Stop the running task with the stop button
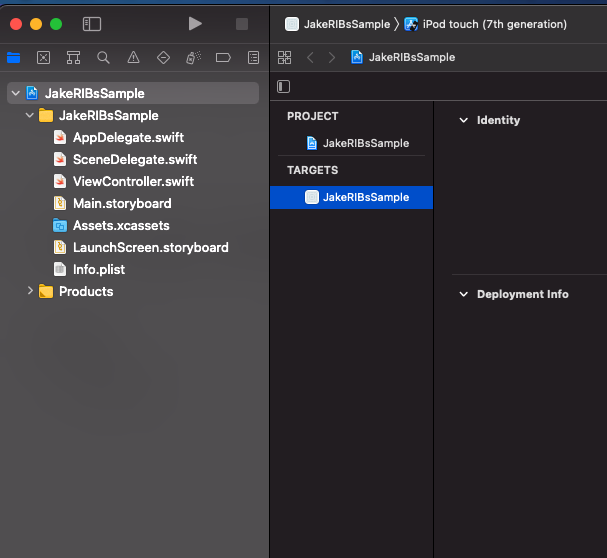607x558 pixels. click(242, 24)
